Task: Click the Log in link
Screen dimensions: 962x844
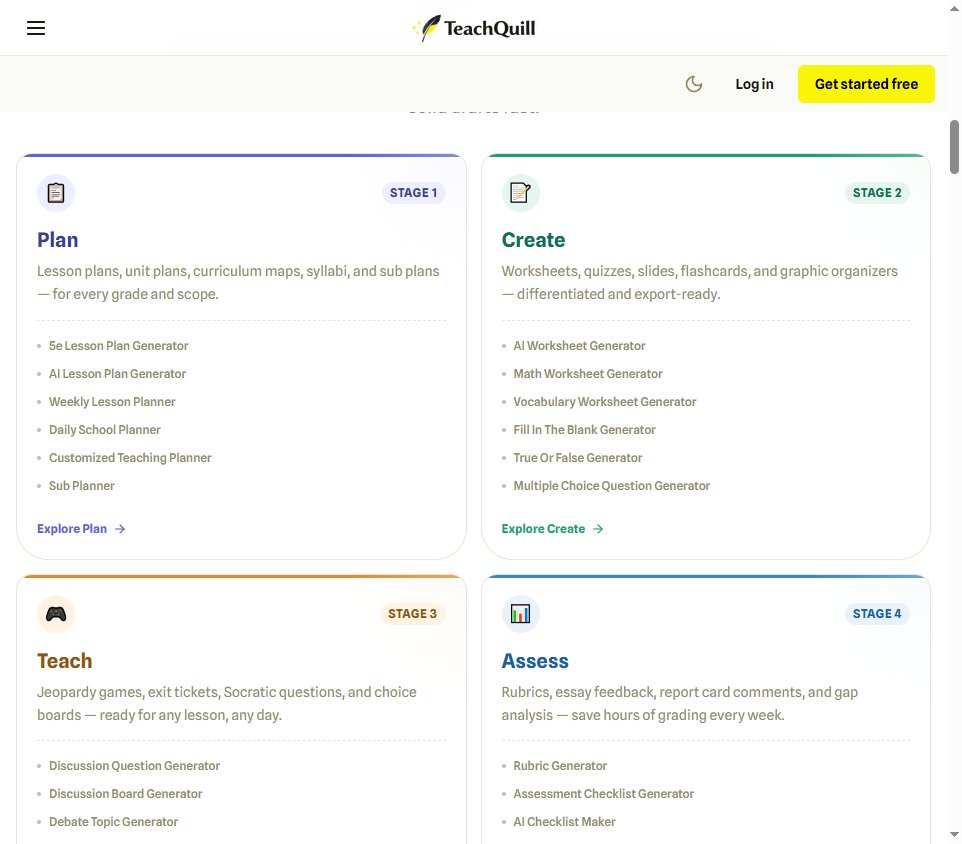Action: point(754,84)
